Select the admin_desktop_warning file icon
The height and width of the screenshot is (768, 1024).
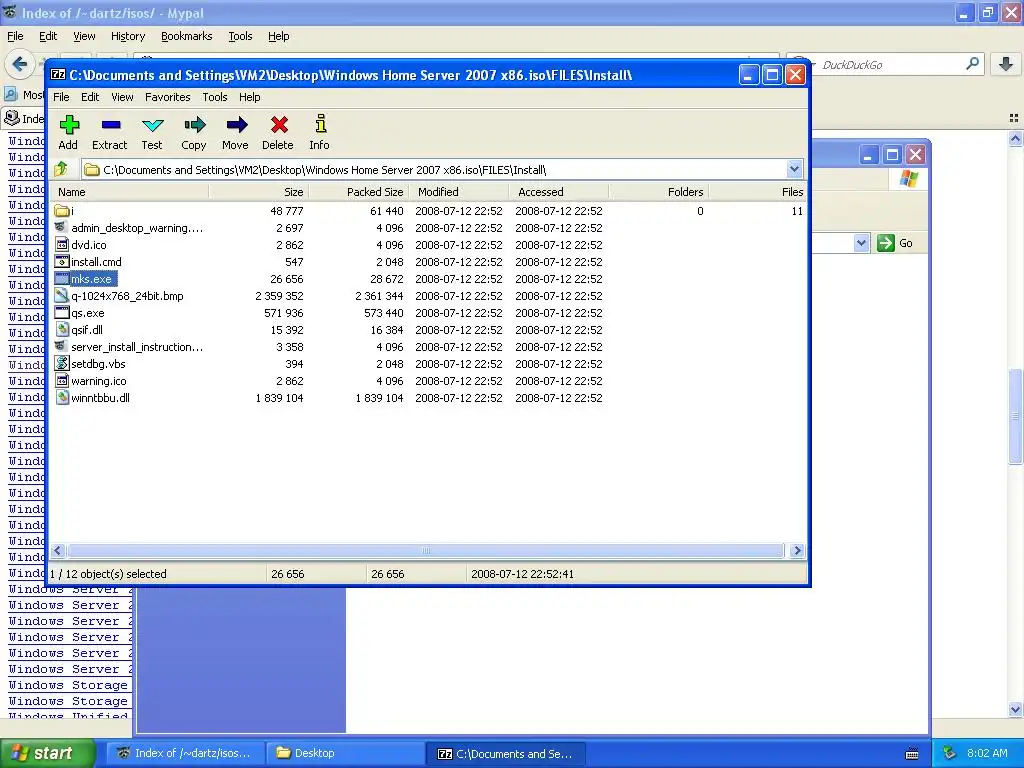point(62,228)
